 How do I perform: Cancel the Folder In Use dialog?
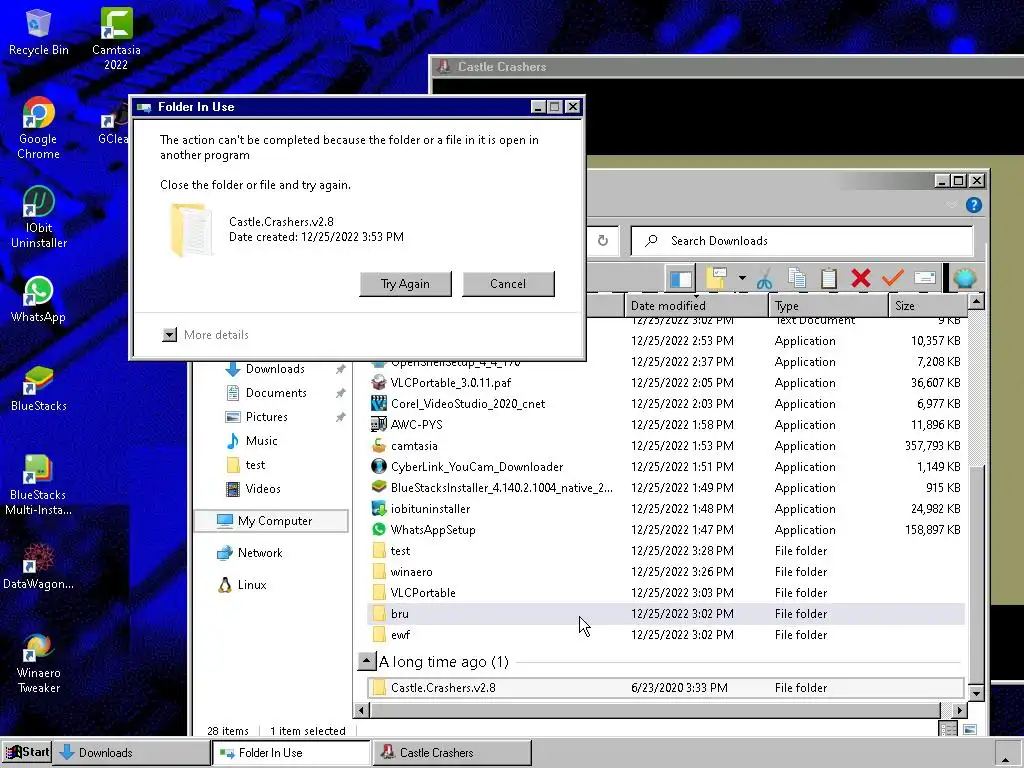tap(508, 284)
